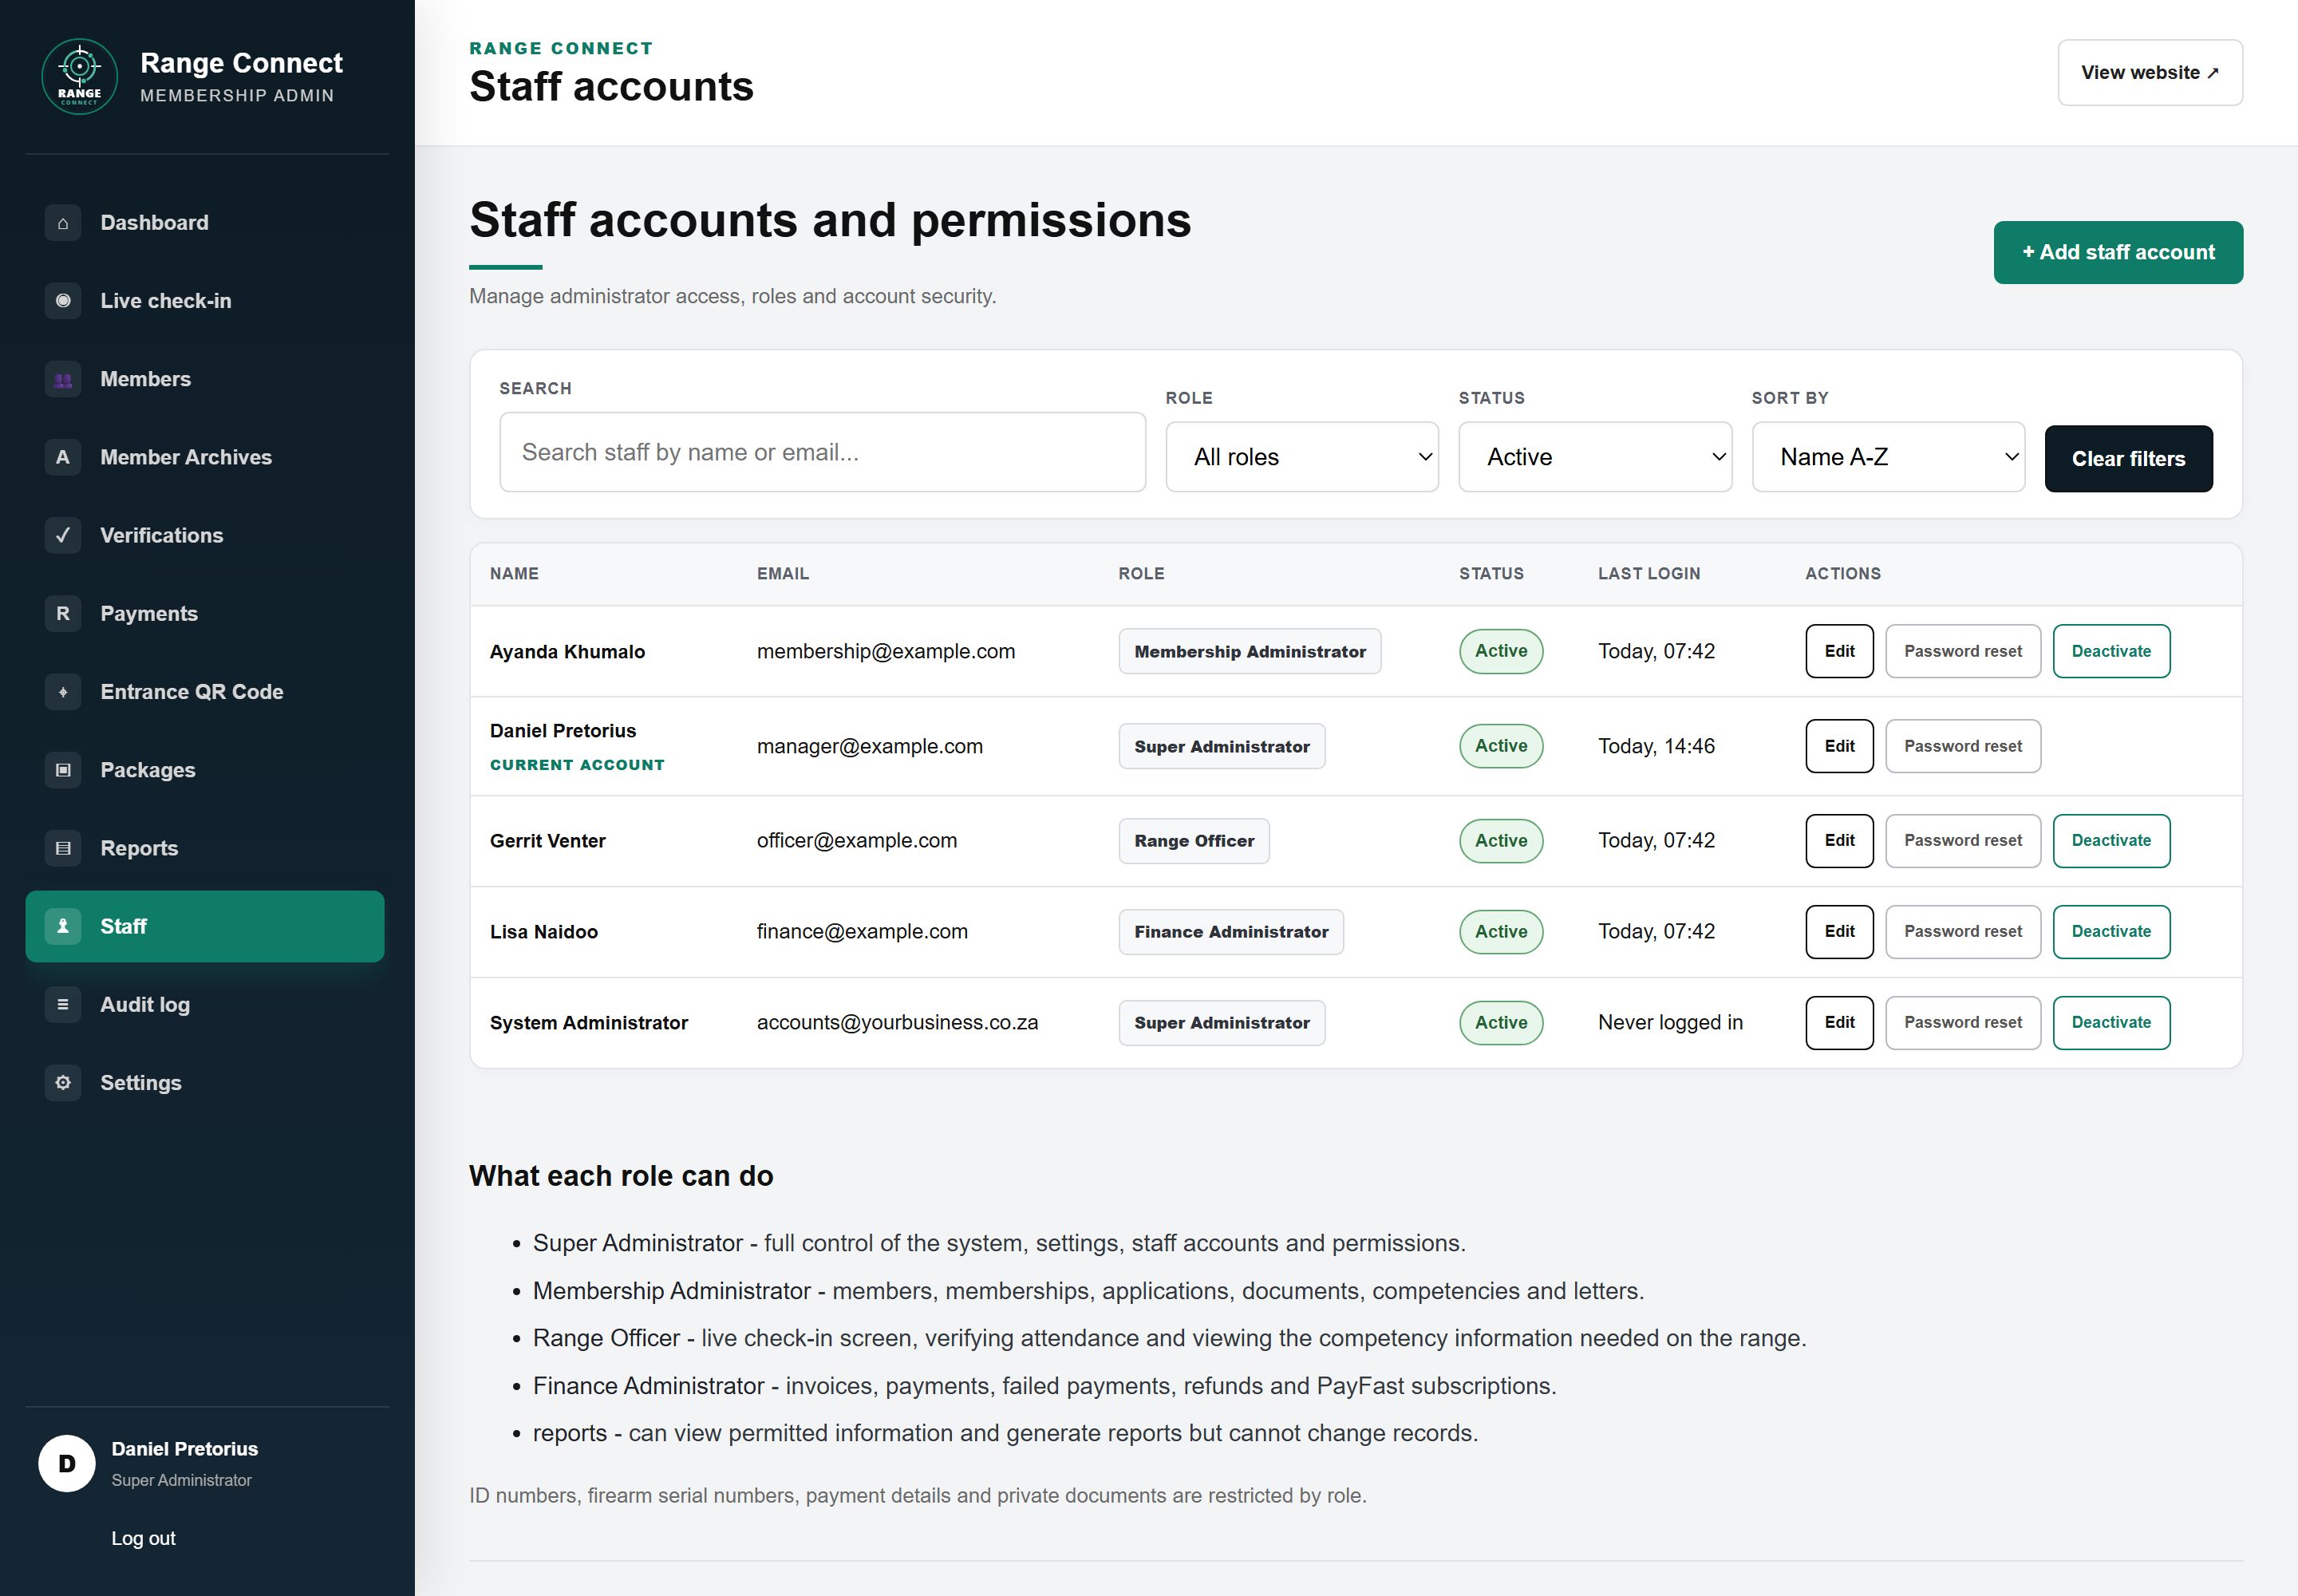Viewport: 2298px width, 1596px height.
Task: Click the View website button
Action: (2150, 72)
